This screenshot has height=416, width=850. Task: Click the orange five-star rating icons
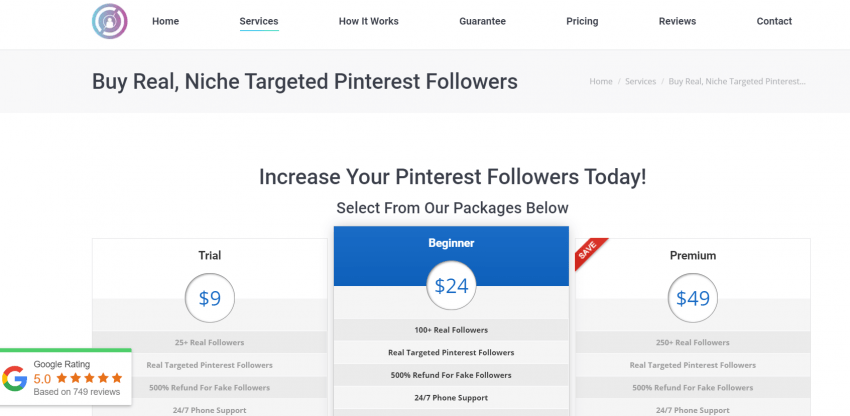point(89,378)
